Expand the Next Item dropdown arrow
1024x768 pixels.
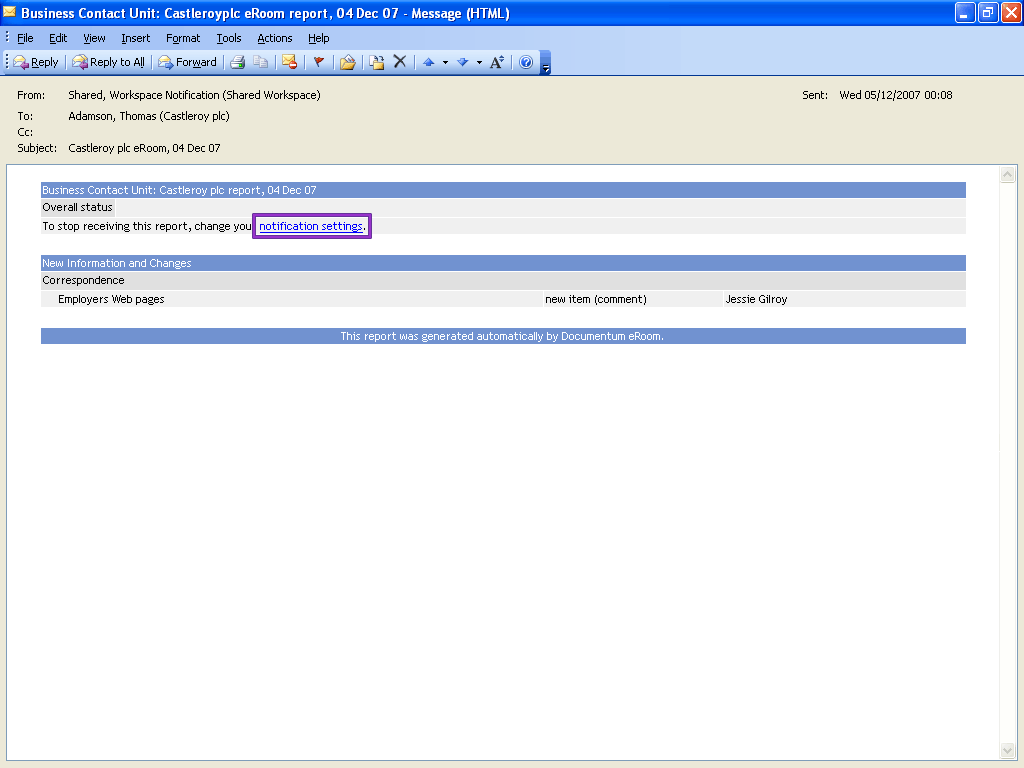[x=479, y=62]
